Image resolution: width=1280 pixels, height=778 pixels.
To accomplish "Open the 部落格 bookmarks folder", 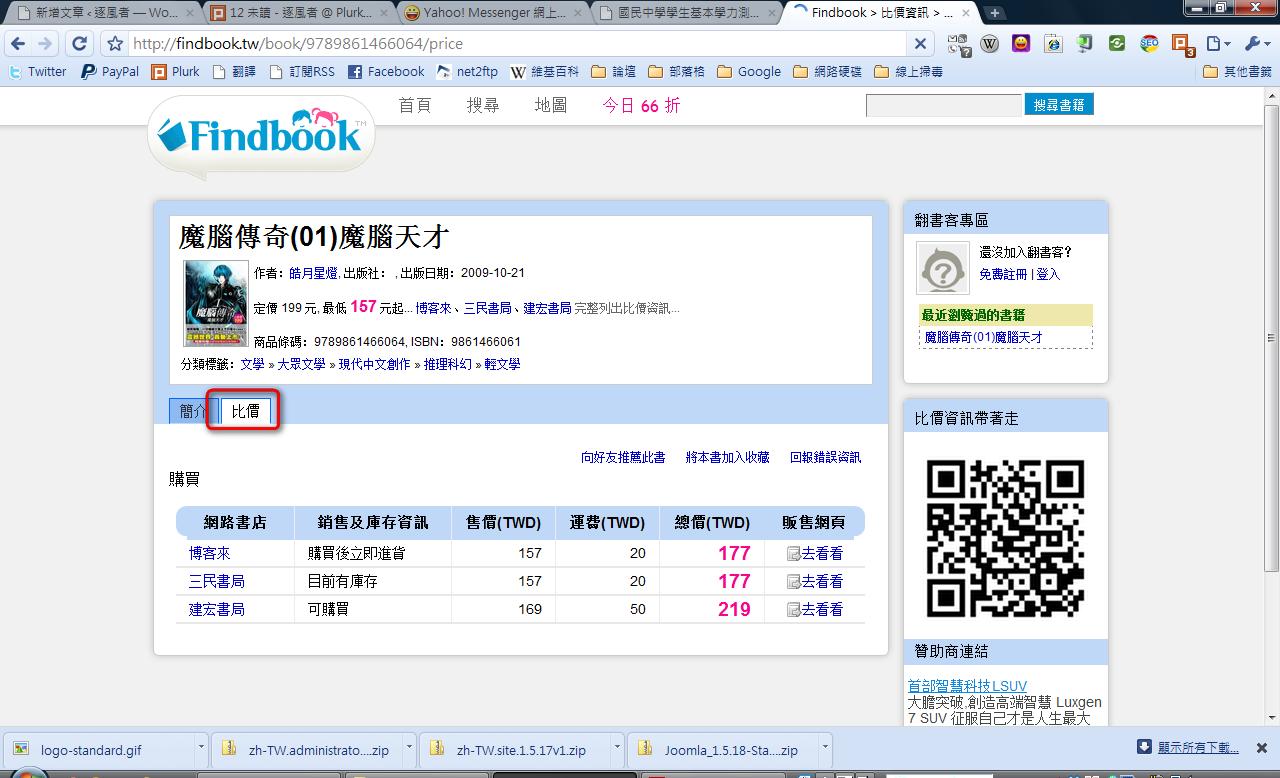I will tap(677, 72).
